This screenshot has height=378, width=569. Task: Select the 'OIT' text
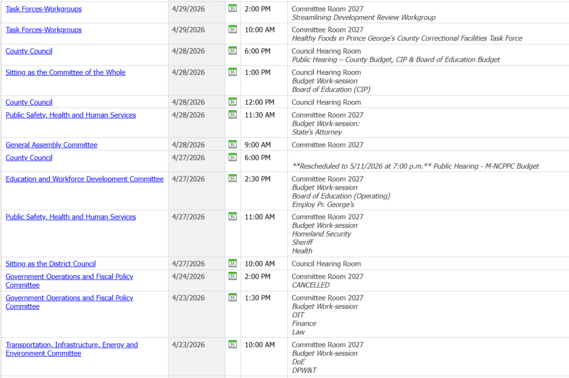click(x=298, y=315)
